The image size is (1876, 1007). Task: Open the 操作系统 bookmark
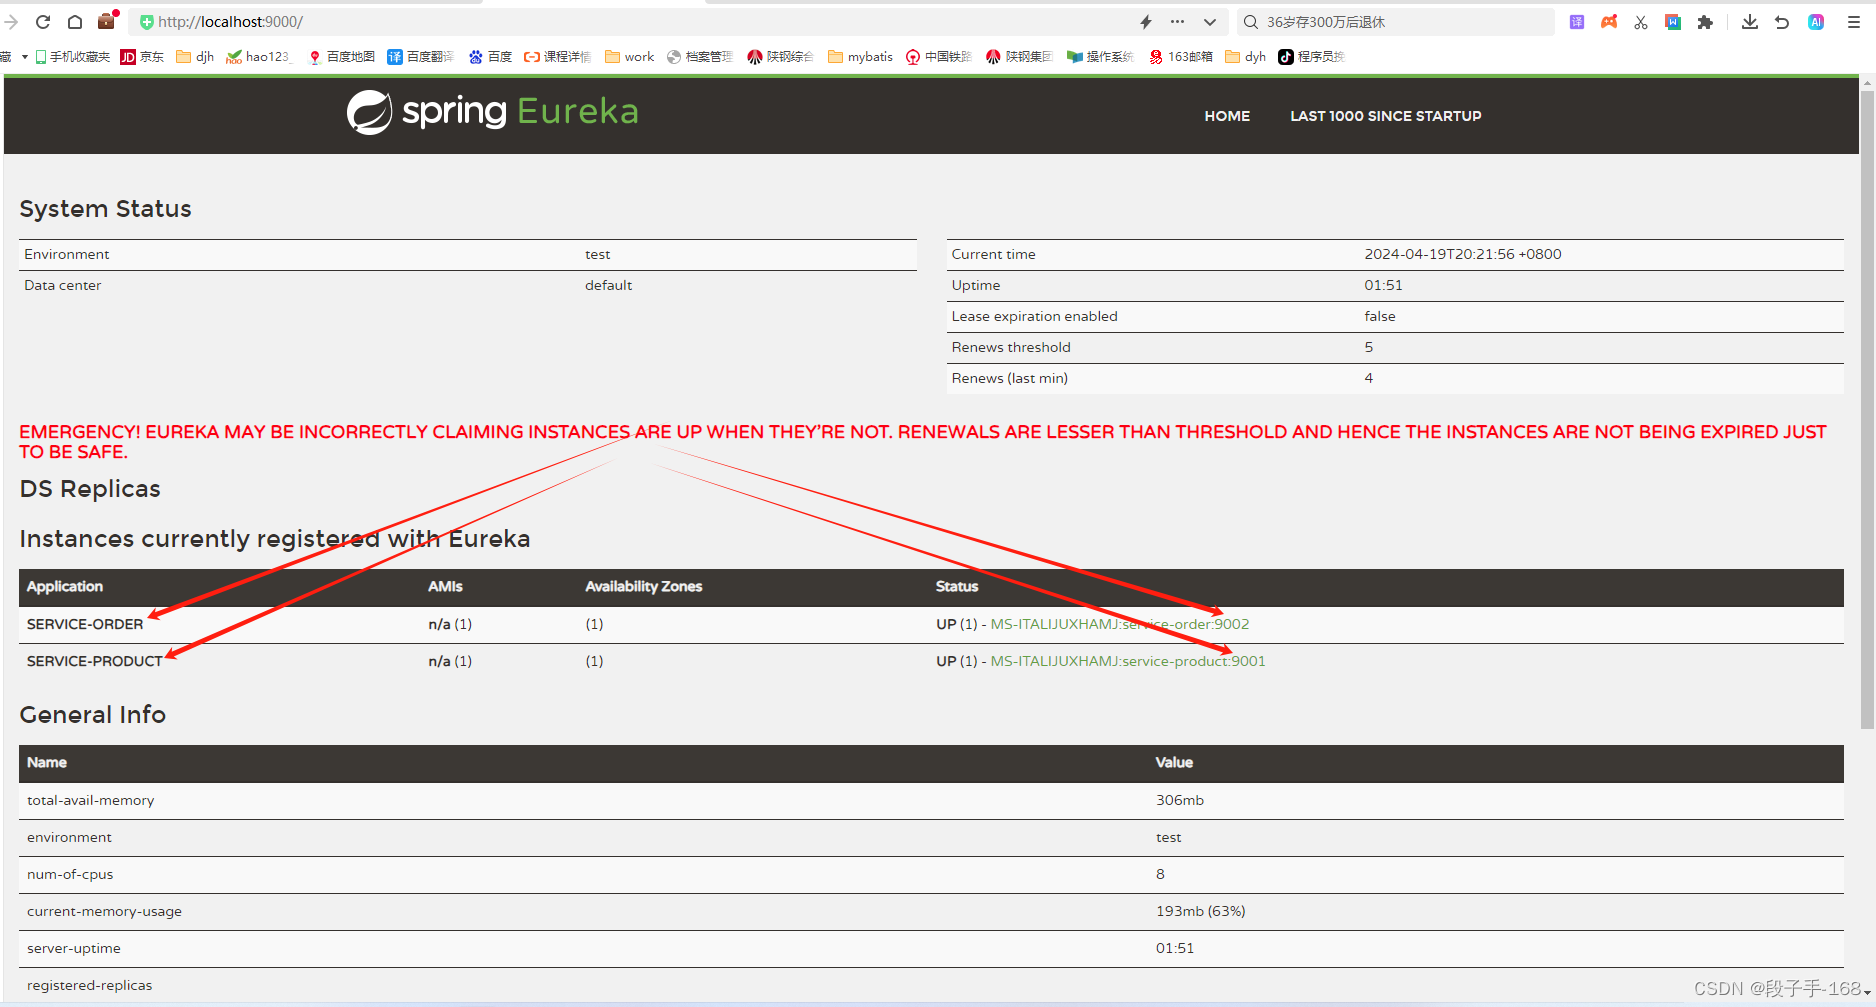click(x=1100, y=57)
